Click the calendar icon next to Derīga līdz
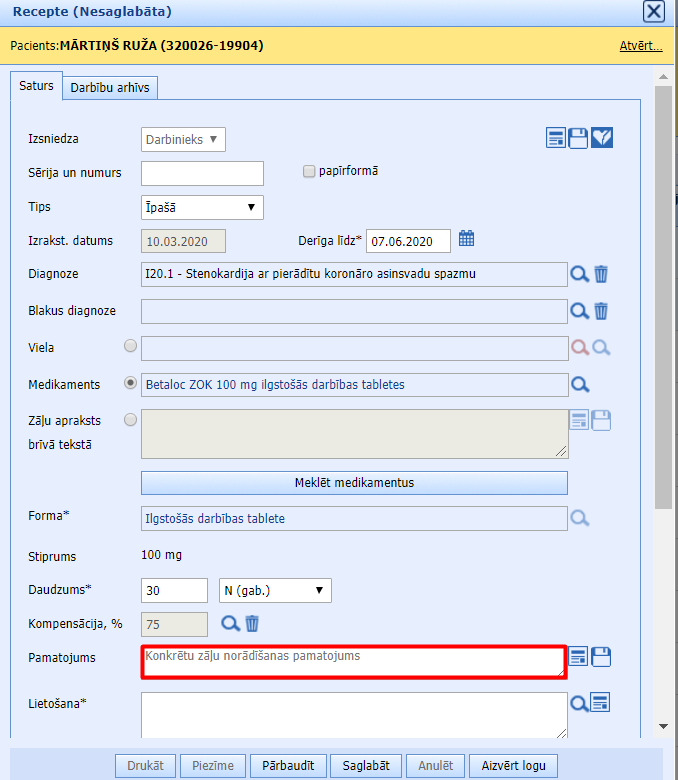678x780 pixels. (x=466, y=239)
